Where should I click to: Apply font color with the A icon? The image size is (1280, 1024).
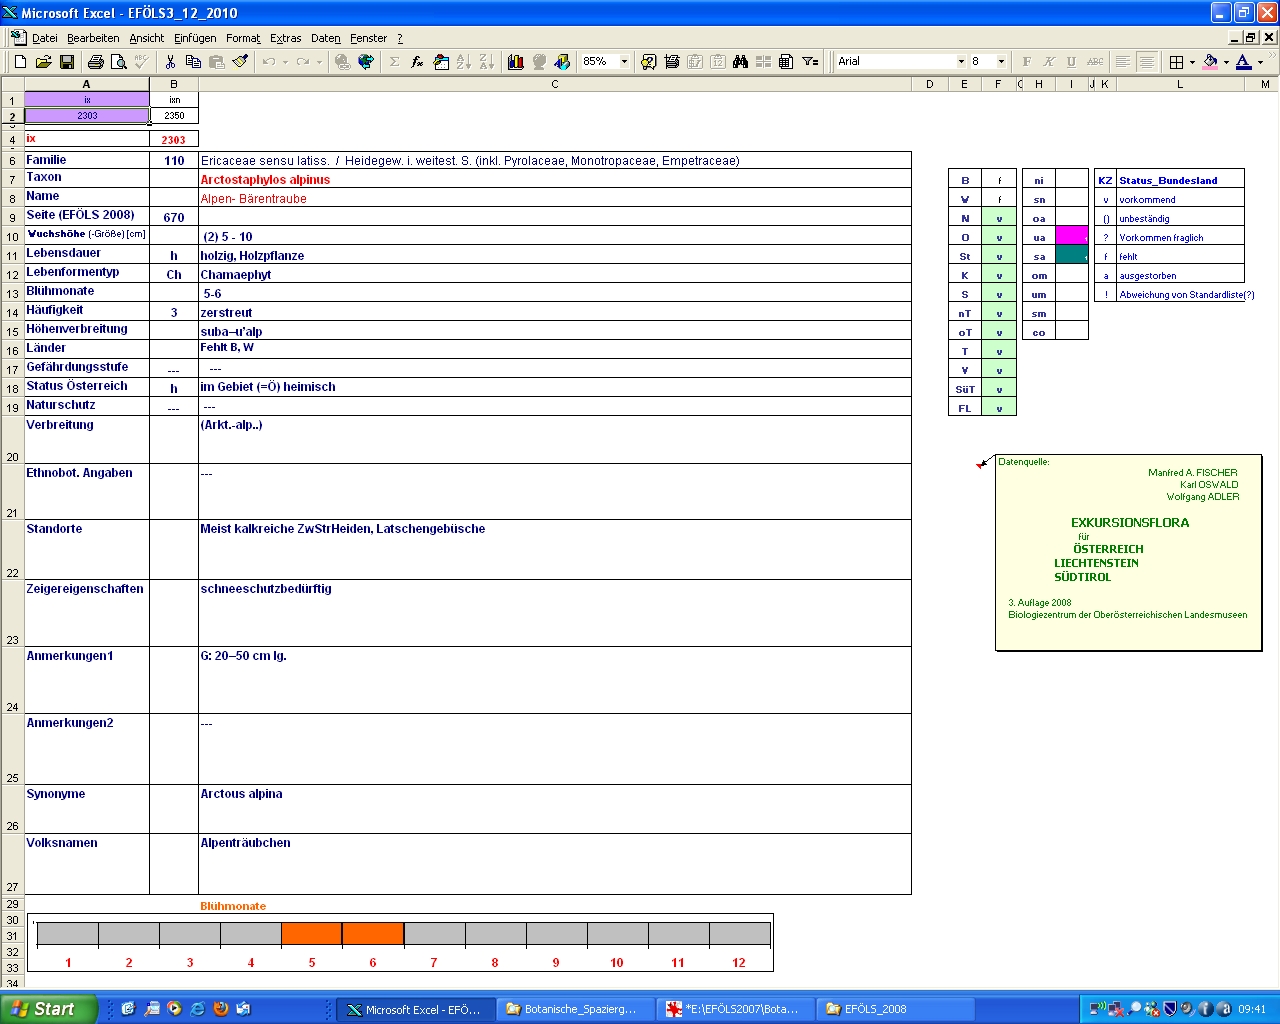click(x=1243, y=62)
